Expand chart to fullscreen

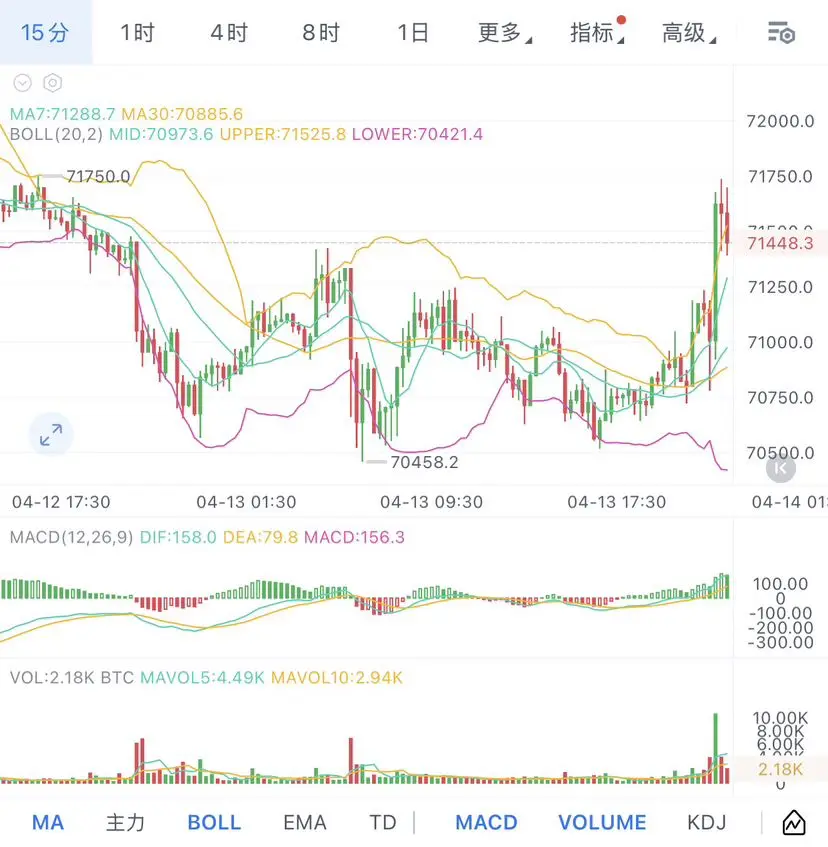[x=51, y=434]
